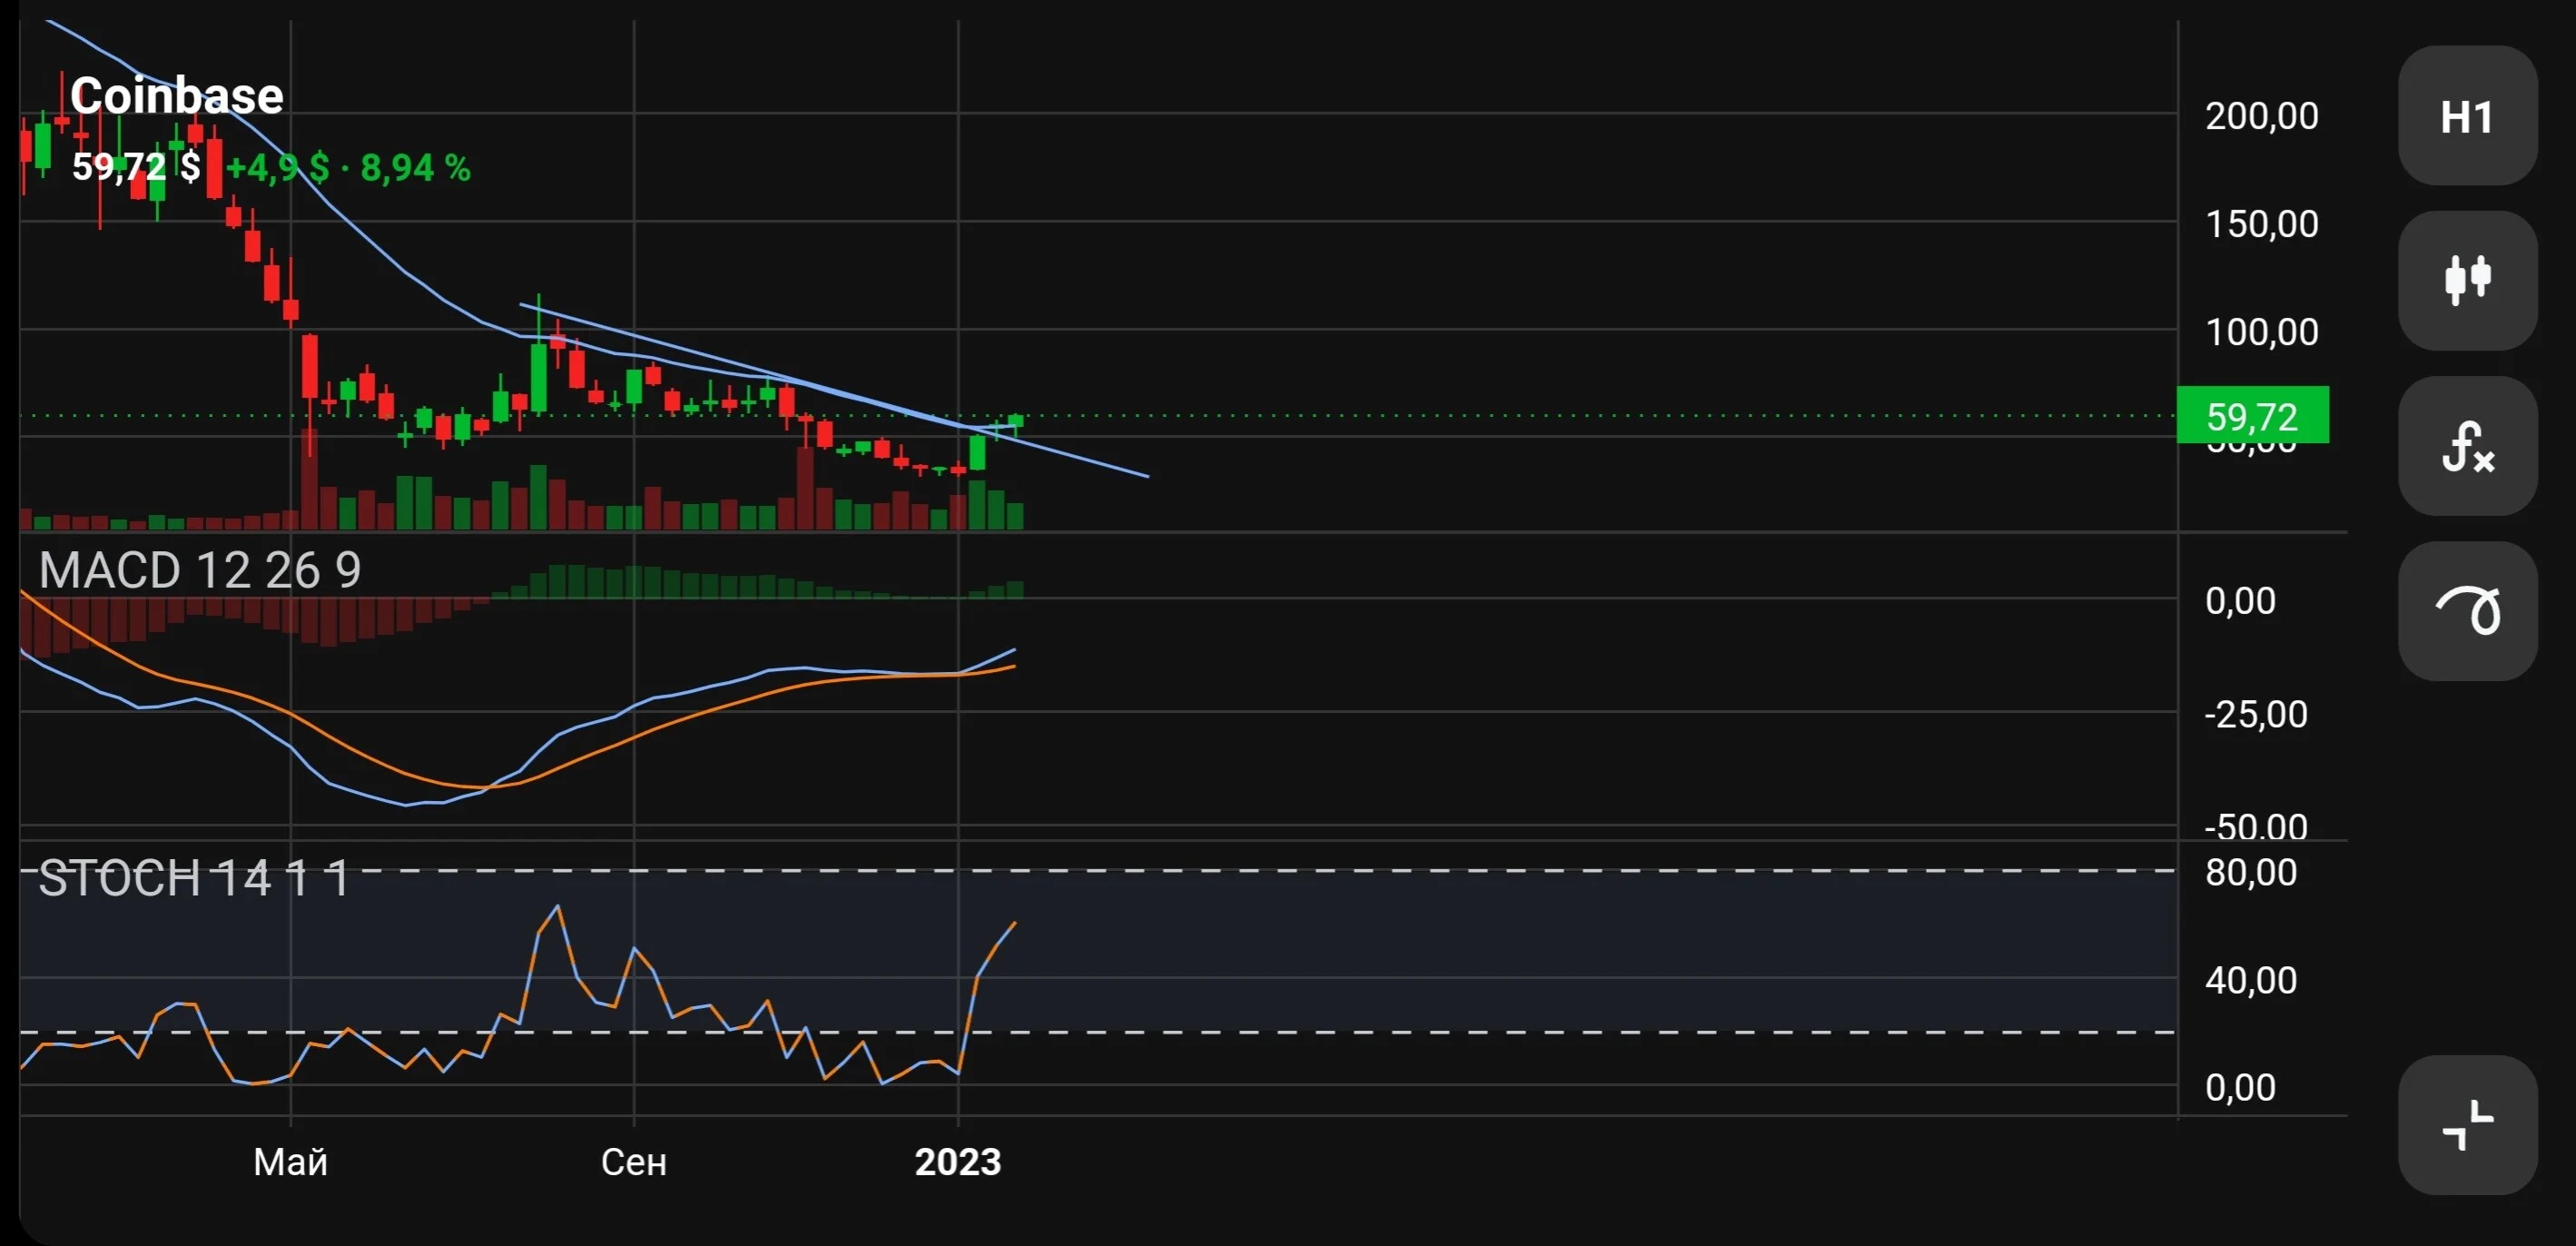2576x1246 pixels.
Task: Click the 150,00 price axis value
Action: (x=2262, y=224)
